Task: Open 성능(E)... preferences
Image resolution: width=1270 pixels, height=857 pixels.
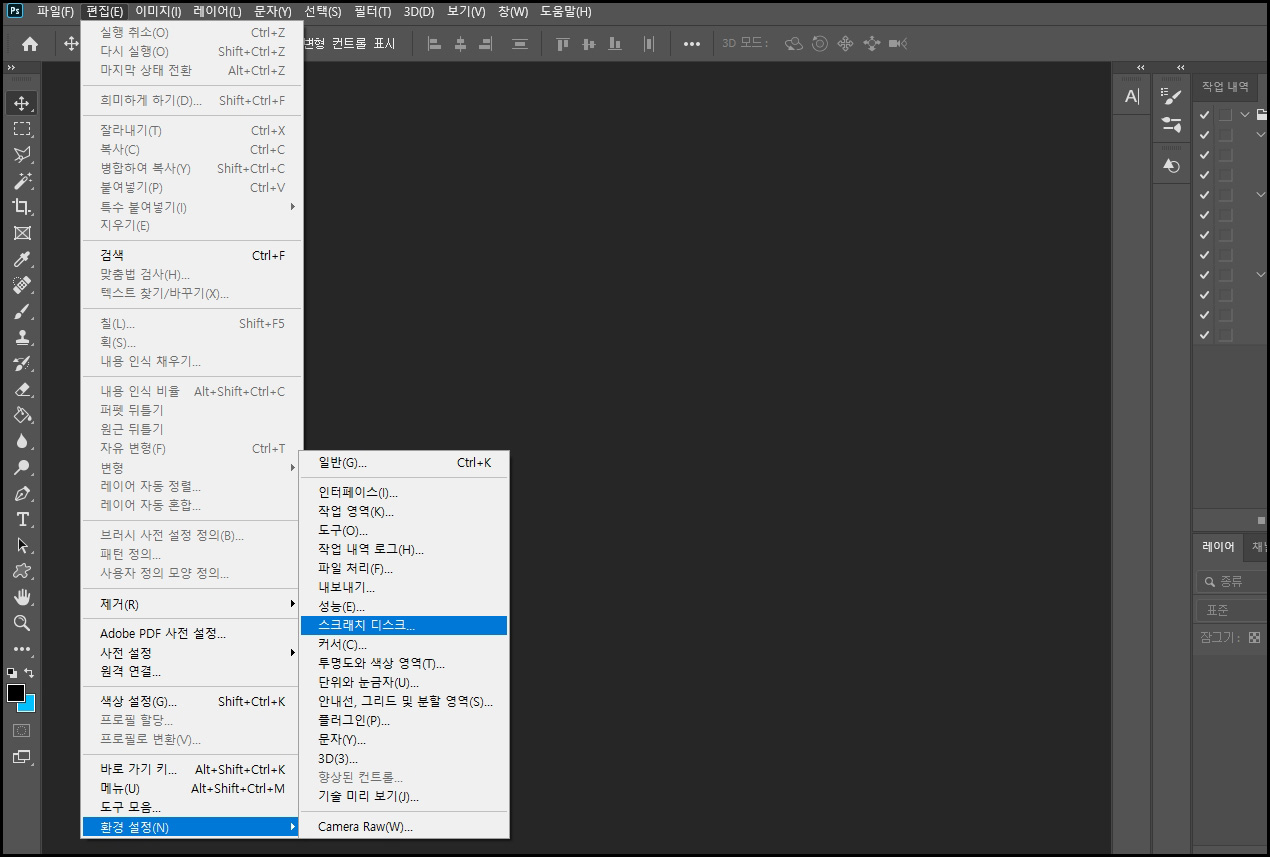Action: click(404, 606)
